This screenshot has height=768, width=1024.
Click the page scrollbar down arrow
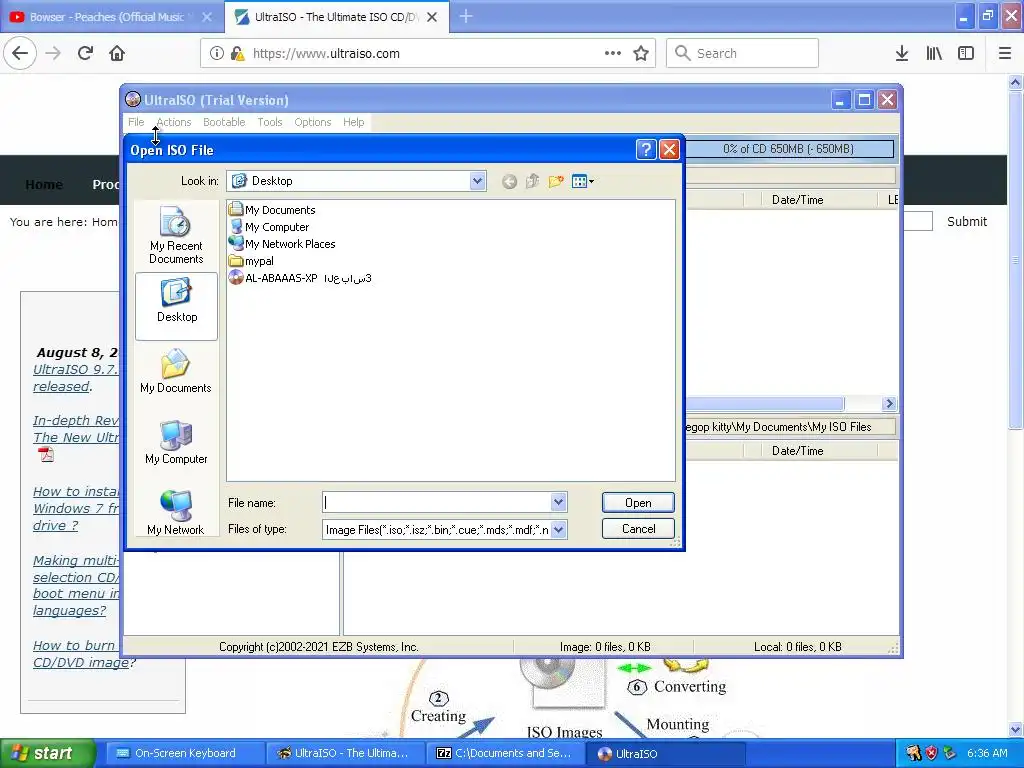(1016, 730)
